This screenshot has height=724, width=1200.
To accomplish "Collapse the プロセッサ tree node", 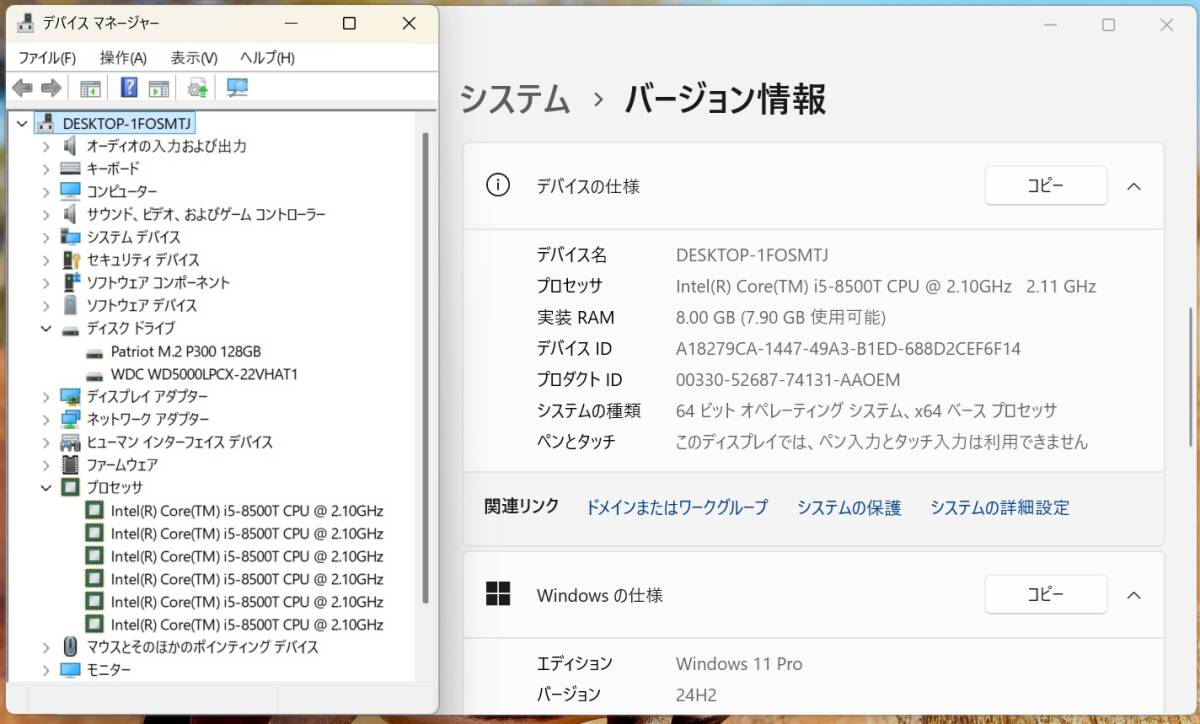I will 46,487.
